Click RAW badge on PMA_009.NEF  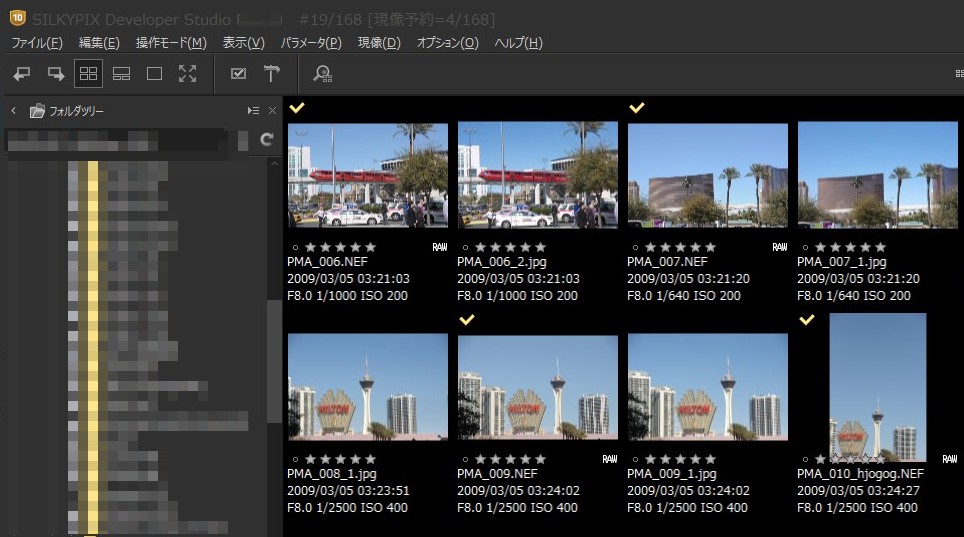610,459
